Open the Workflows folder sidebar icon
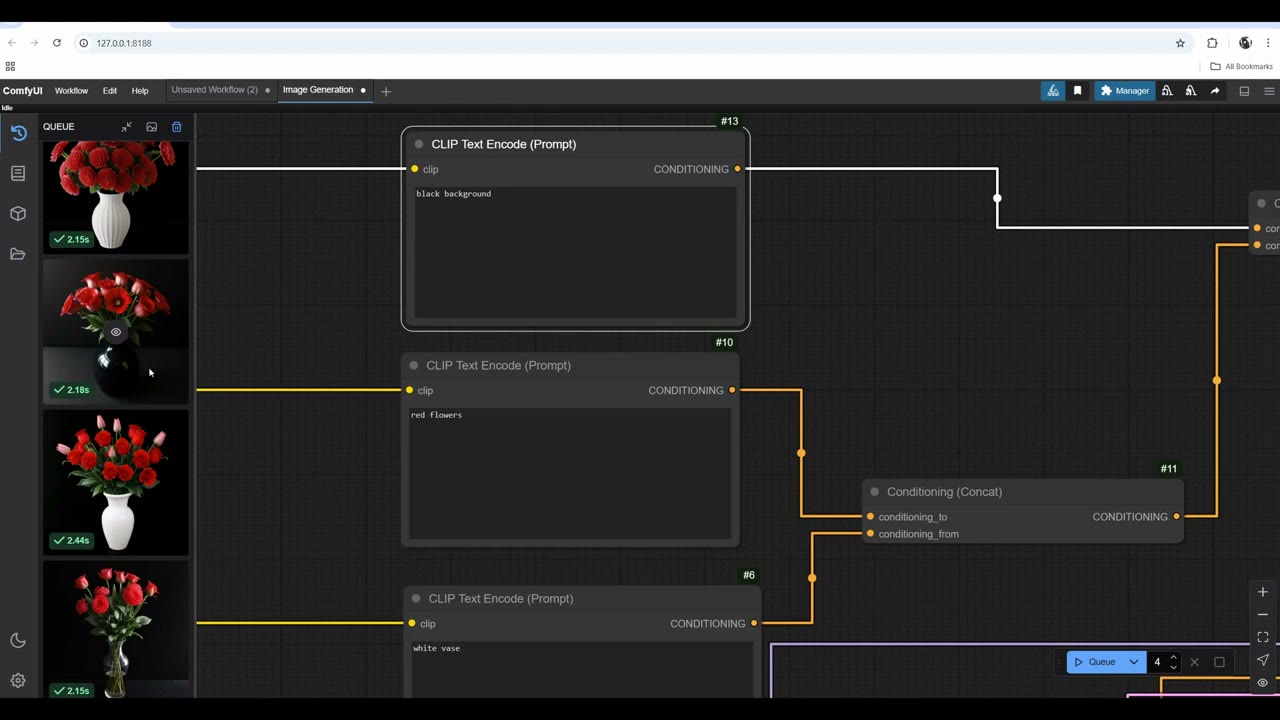The width and height of the screenshot is (1280, 720). 18,254
